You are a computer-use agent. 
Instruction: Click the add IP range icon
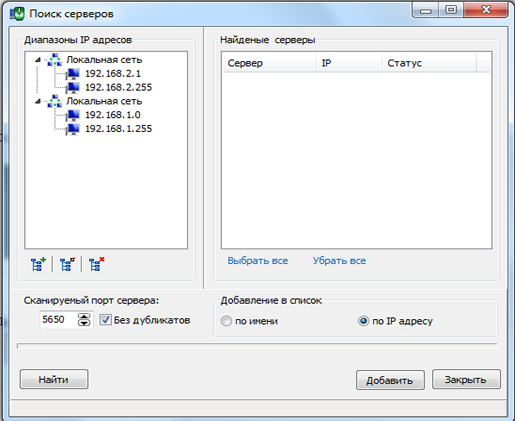[x=38, y=264]
